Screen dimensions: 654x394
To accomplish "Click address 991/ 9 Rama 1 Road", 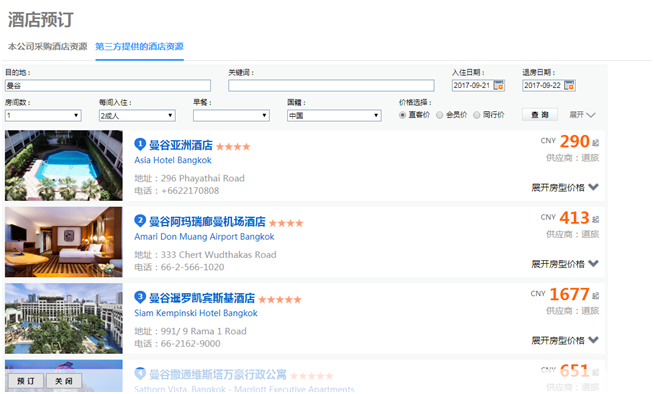I will [204, 331].
